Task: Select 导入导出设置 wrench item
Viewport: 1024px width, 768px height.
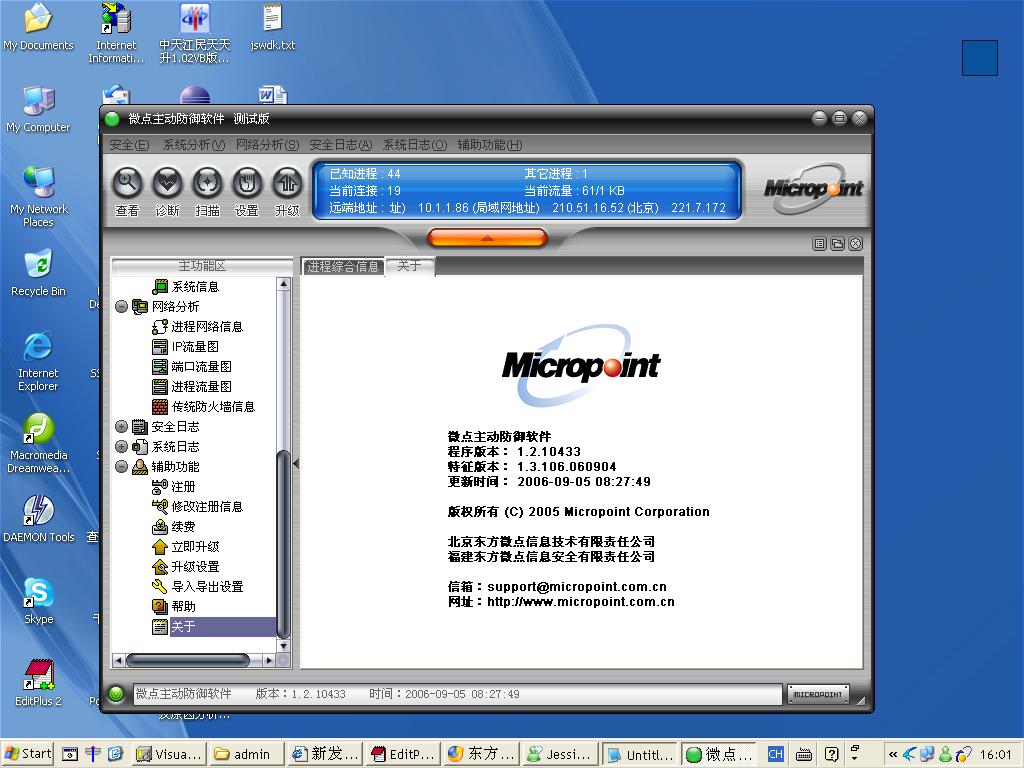Action: click(x=197, y=586)
